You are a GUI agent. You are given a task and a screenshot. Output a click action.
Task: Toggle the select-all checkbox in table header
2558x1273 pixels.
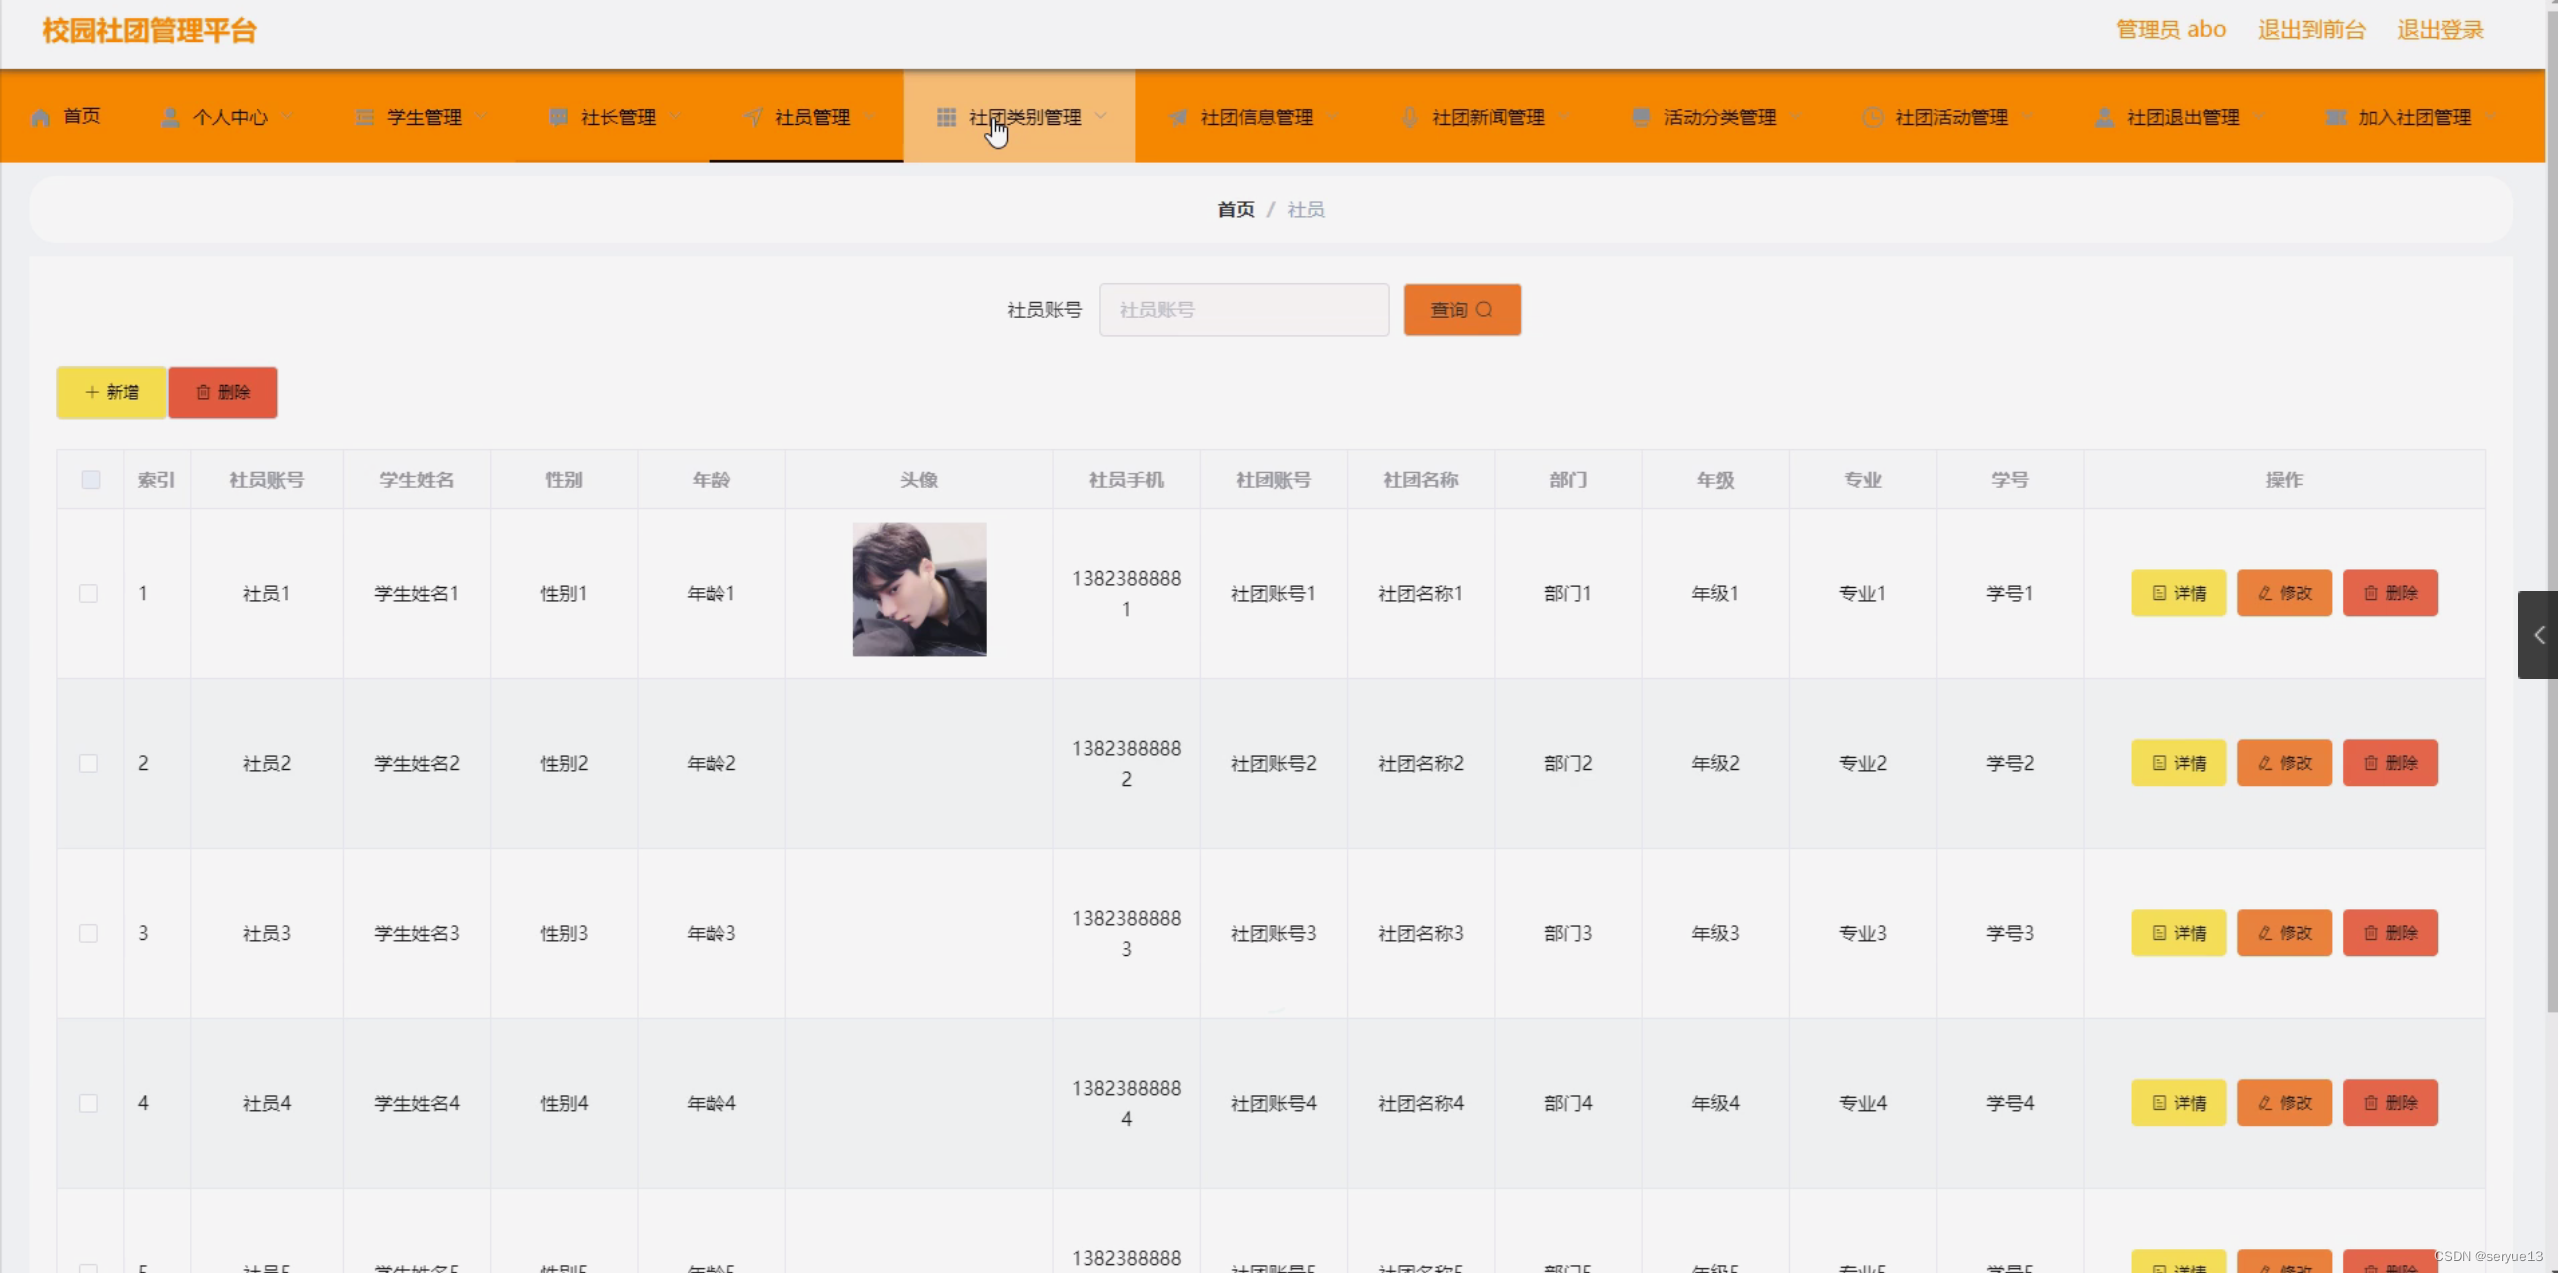pyautogui.click(x=90, y=480)
